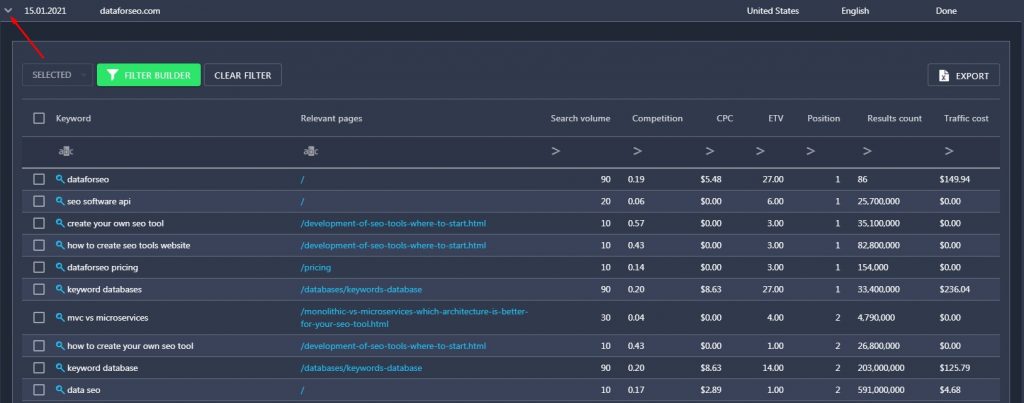Open Competition filter operator

637,152
